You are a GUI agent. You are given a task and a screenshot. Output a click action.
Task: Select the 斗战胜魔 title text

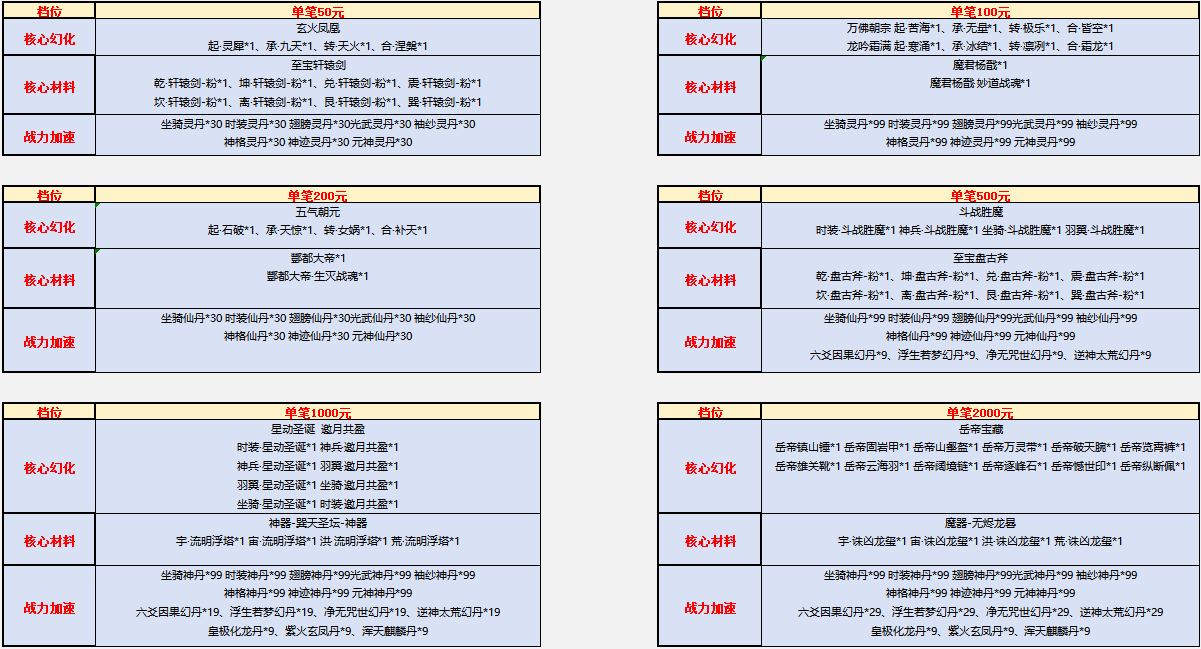click(x=980, y=212)
